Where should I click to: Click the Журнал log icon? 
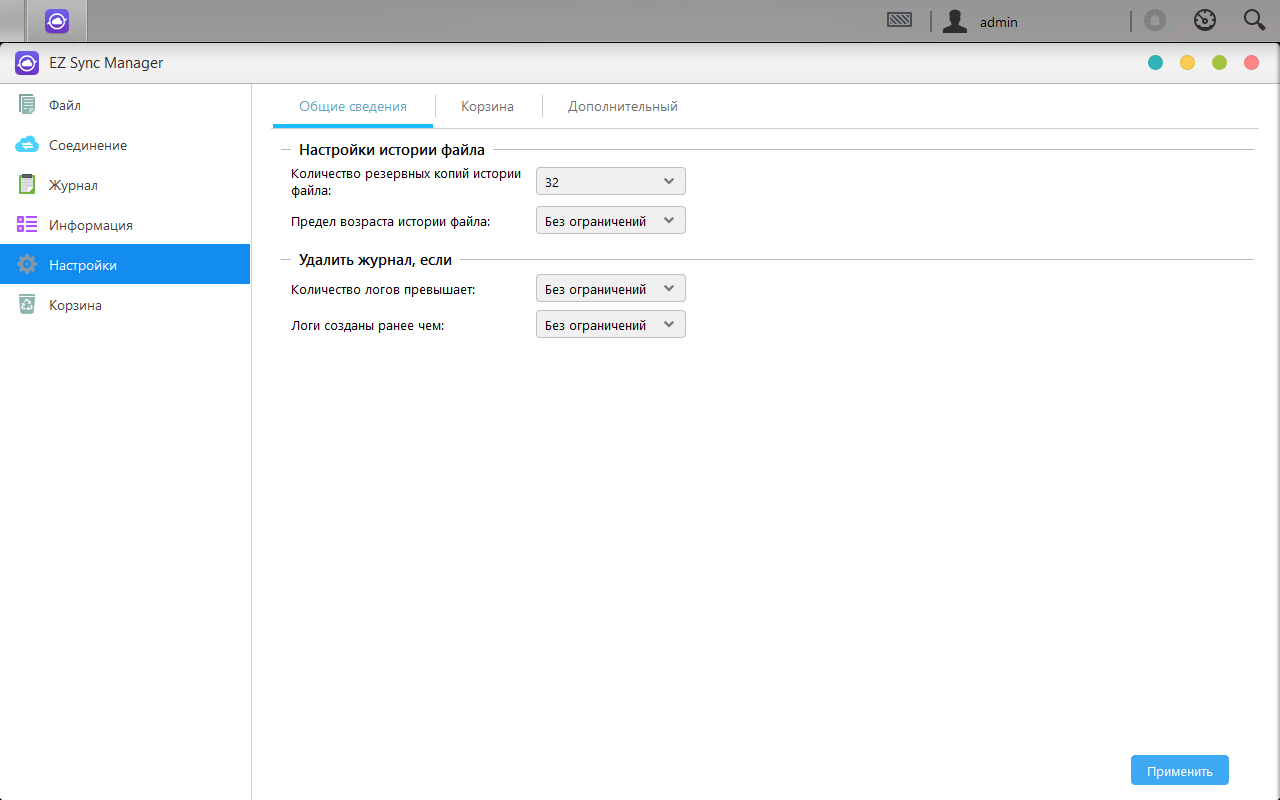pos(27,185)
